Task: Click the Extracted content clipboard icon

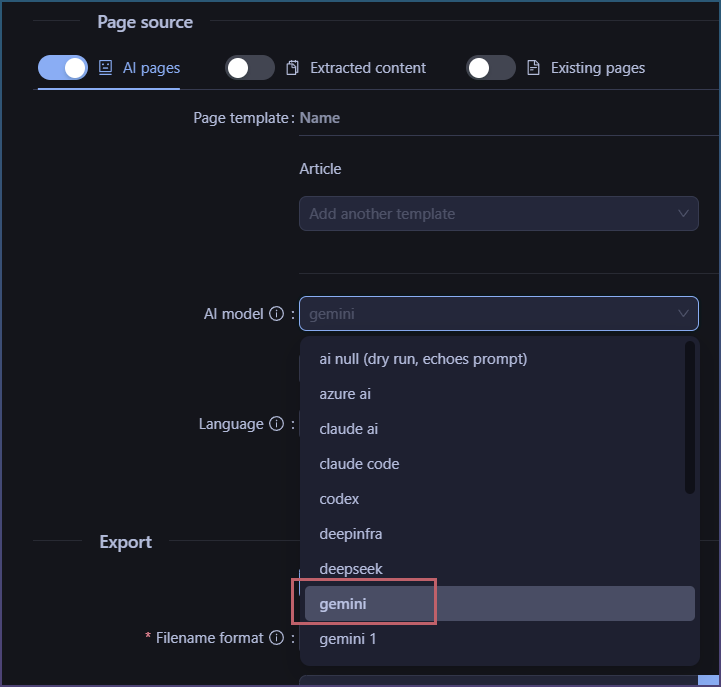Action: [292, 68]
